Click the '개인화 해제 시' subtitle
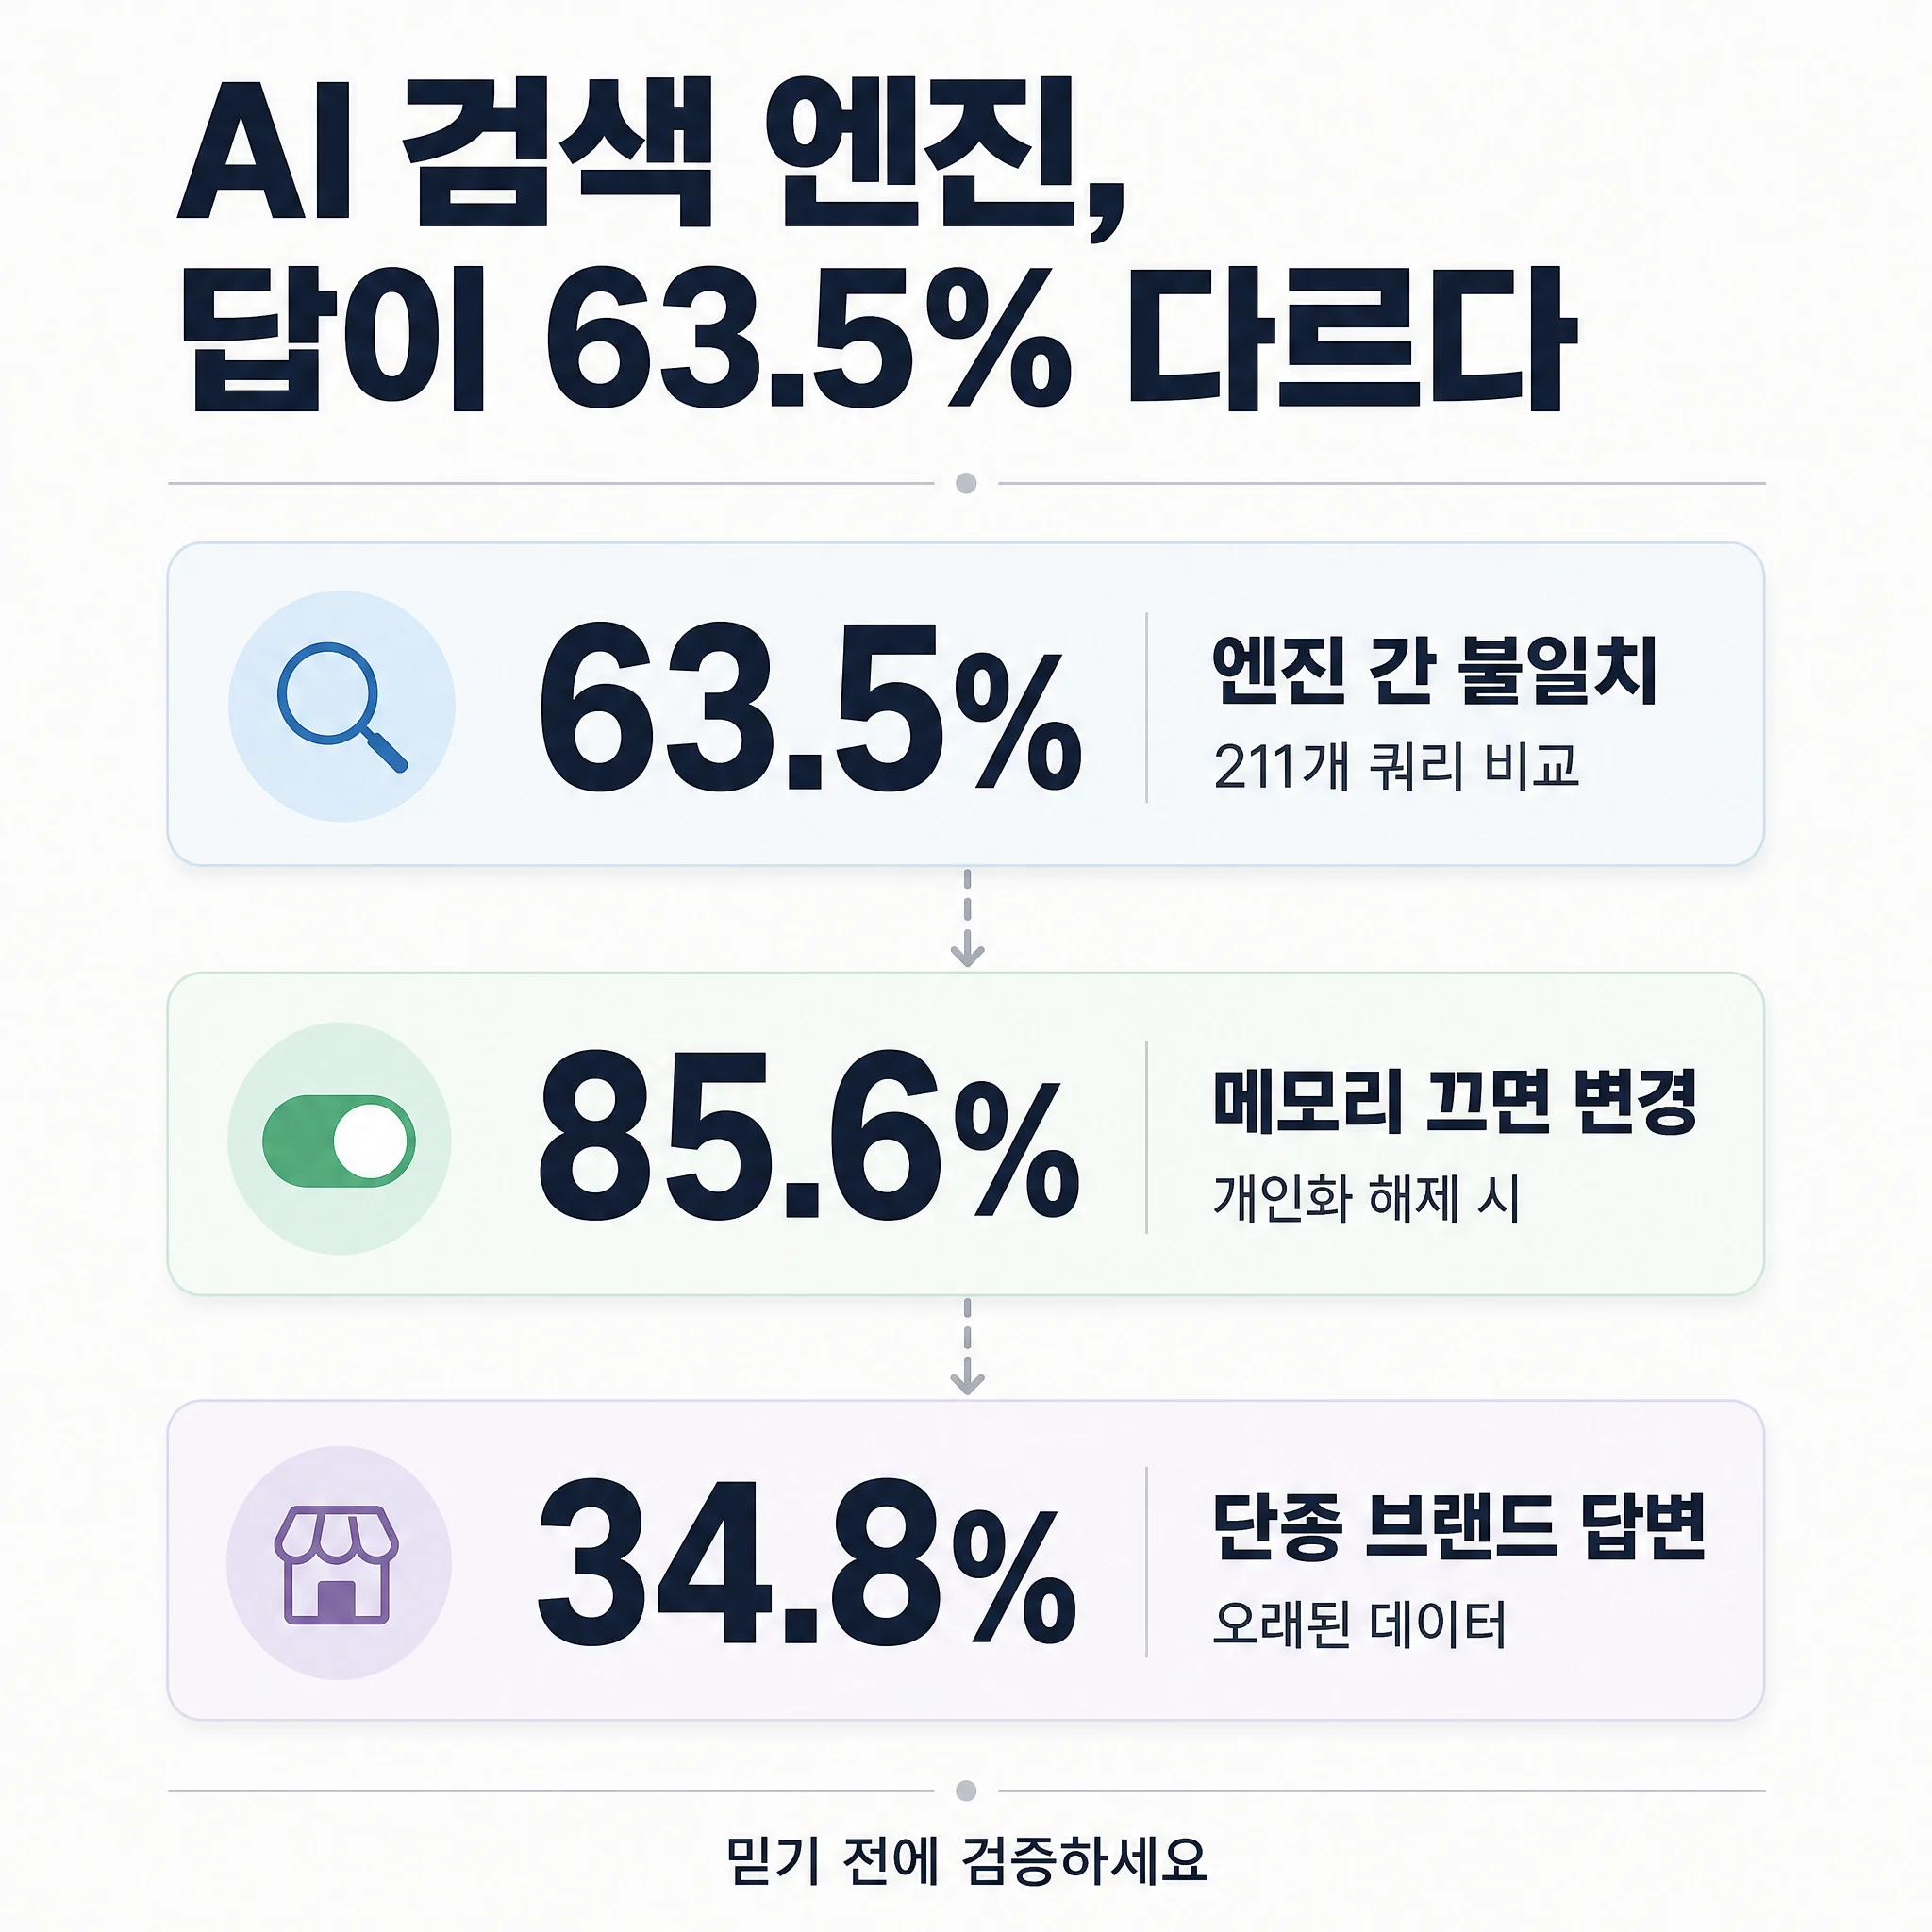 (x=1367, y=1197)
